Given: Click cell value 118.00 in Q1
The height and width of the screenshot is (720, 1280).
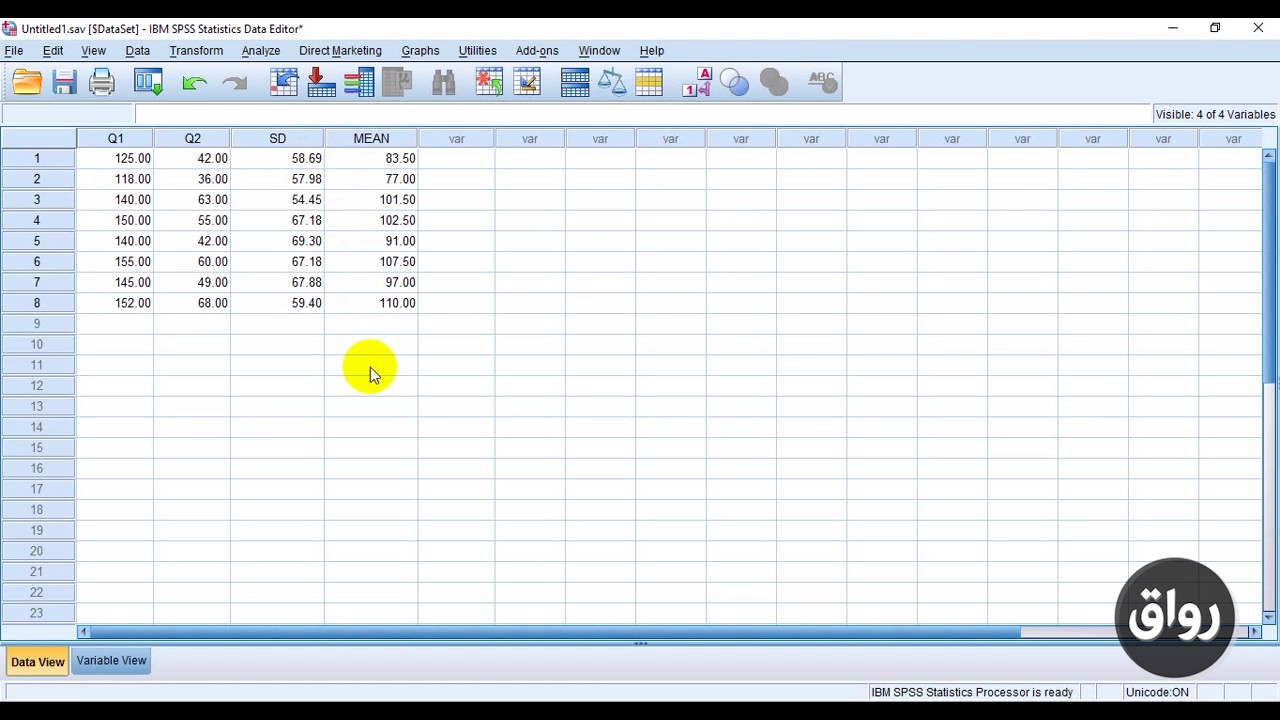Looking at the screenshot, I should tap(115, 179).
